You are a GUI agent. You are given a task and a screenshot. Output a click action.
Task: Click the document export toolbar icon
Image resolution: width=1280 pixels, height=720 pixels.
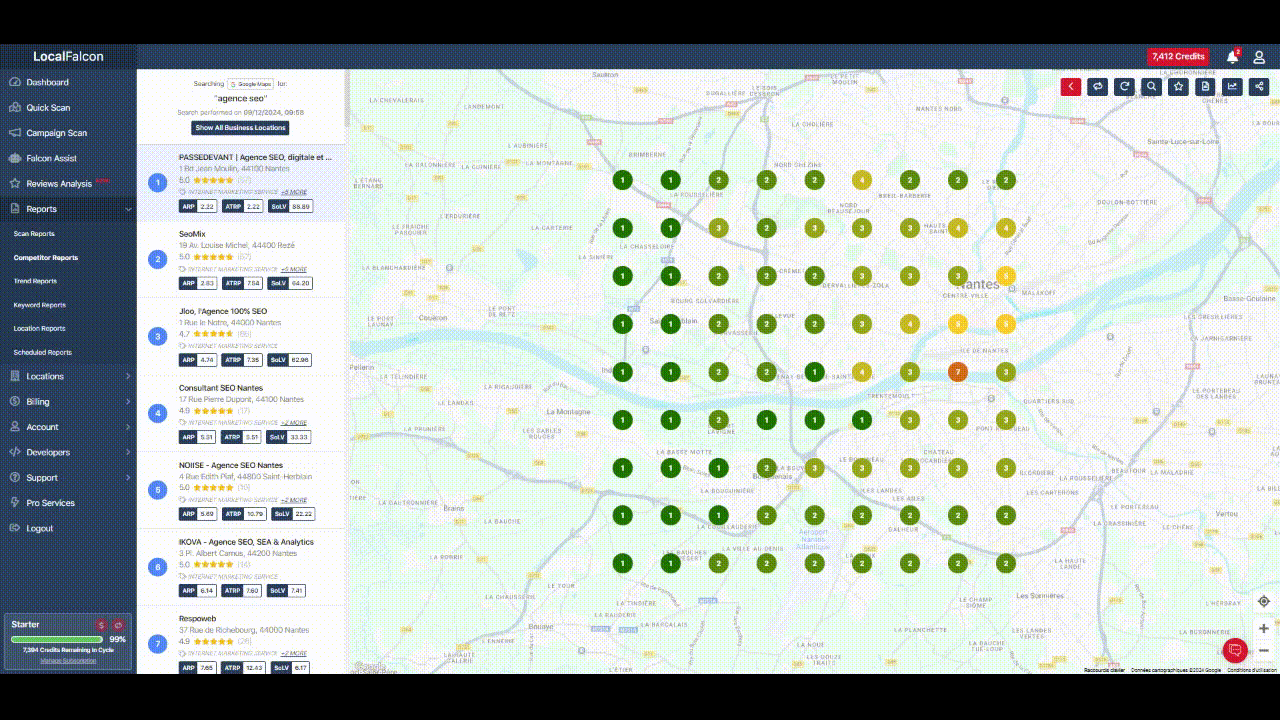pos(1206,87)
